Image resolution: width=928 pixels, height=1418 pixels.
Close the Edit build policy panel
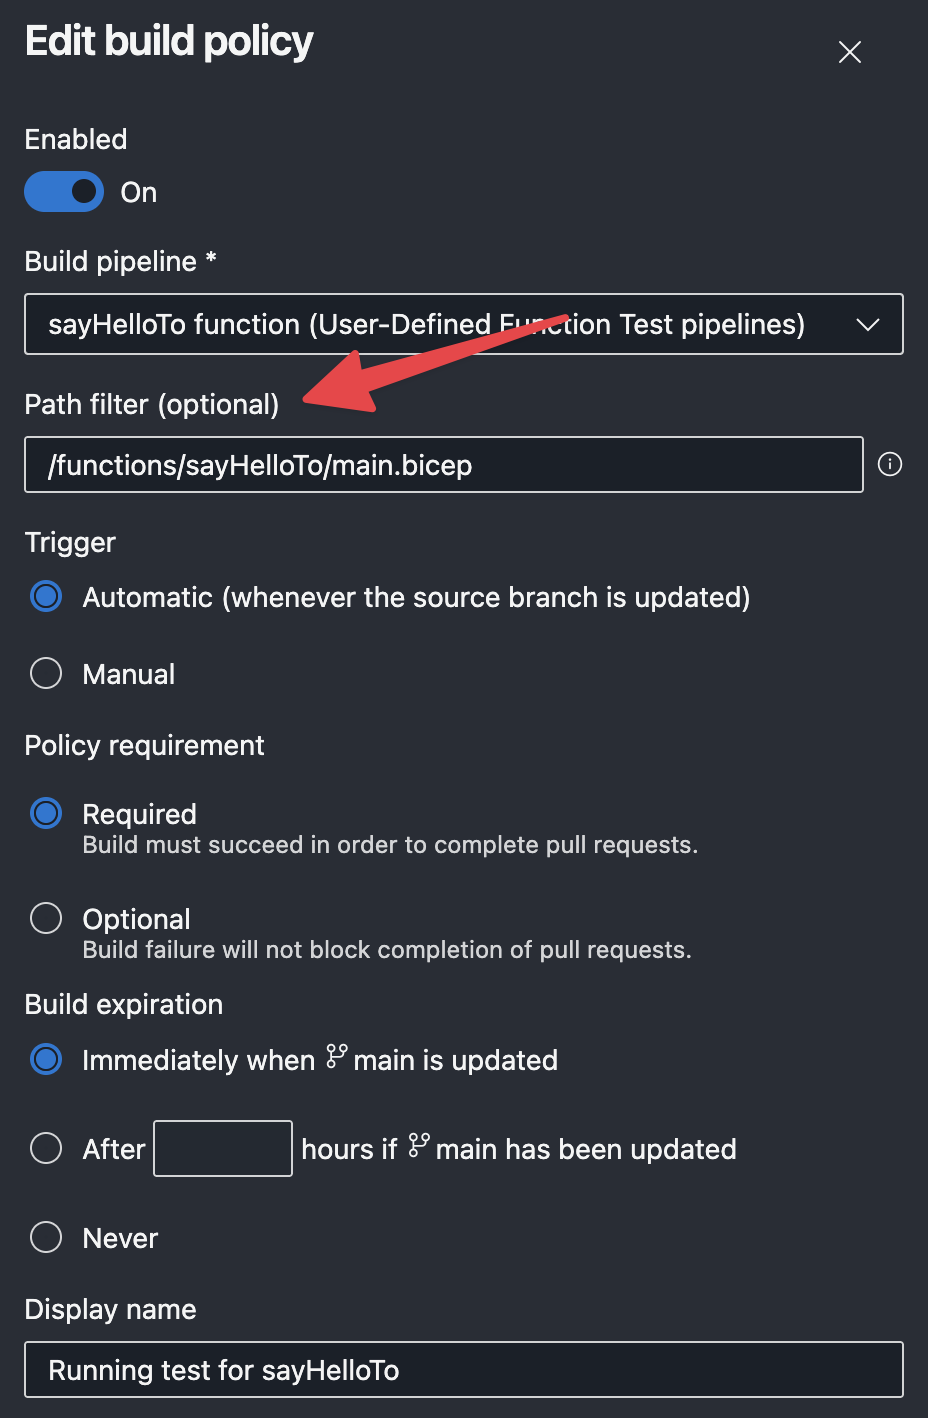[850, 52]
